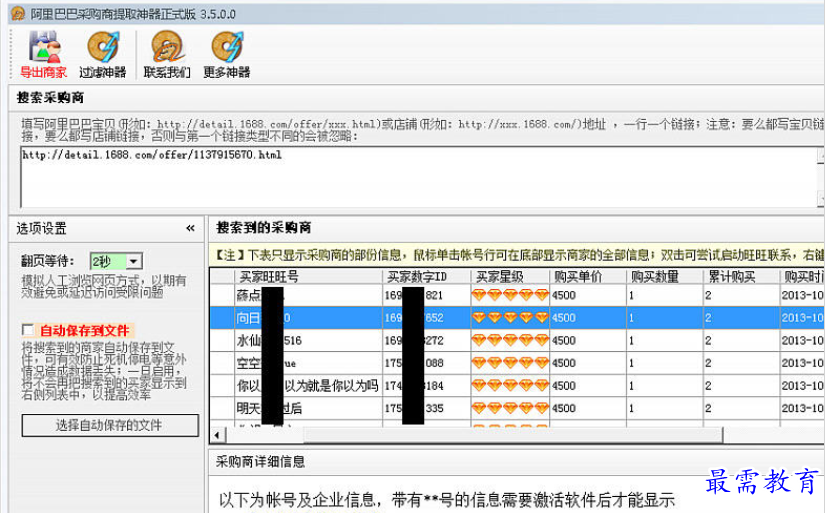Sort by 买家星级 column header
Viewport: 827px width, 513px height.
coord(510,277)
